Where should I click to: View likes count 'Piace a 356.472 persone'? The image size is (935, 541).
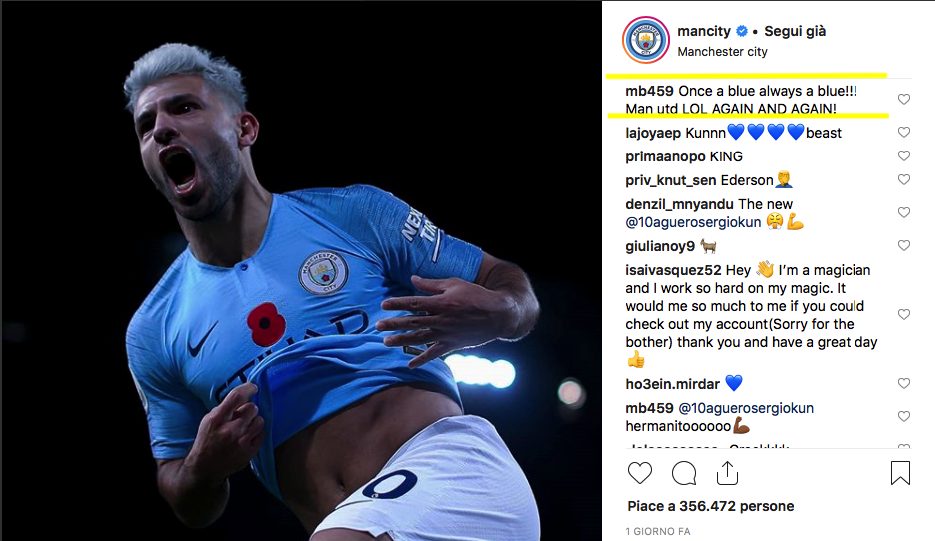tap(711, 506)
